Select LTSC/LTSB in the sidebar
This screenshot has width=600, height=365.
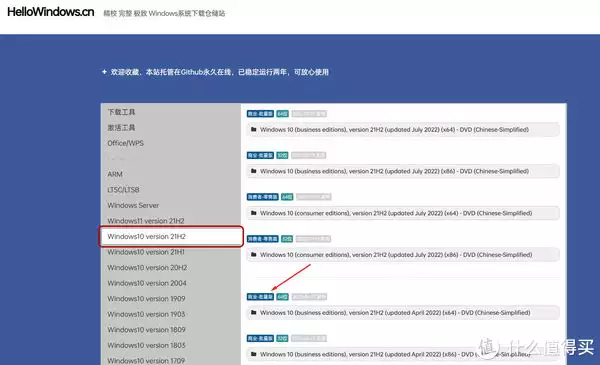123,190
